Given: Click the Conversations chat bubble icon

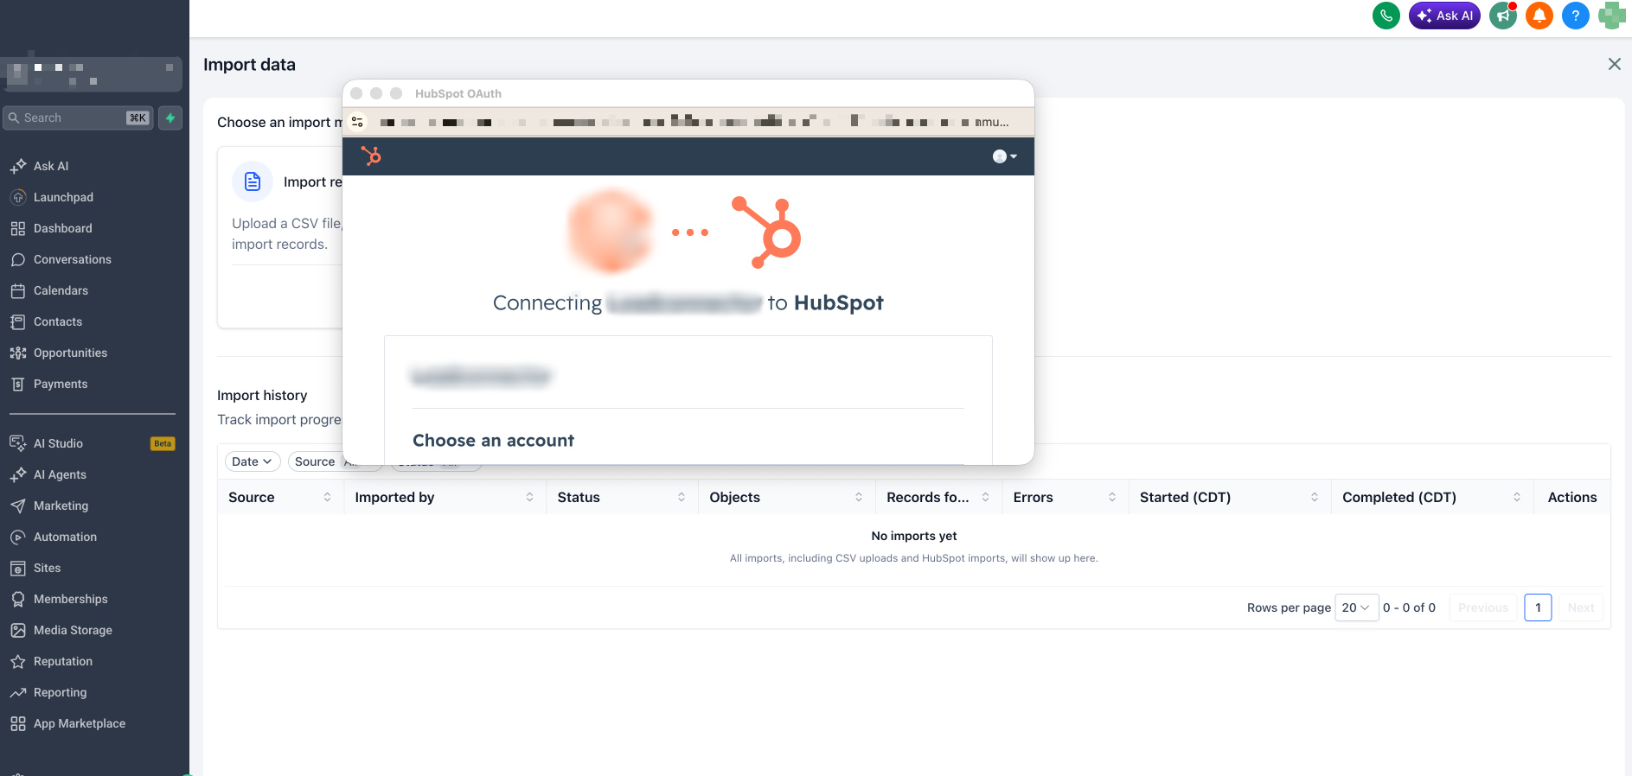Looking at the screenshot, I should click(x=18, y=259).
